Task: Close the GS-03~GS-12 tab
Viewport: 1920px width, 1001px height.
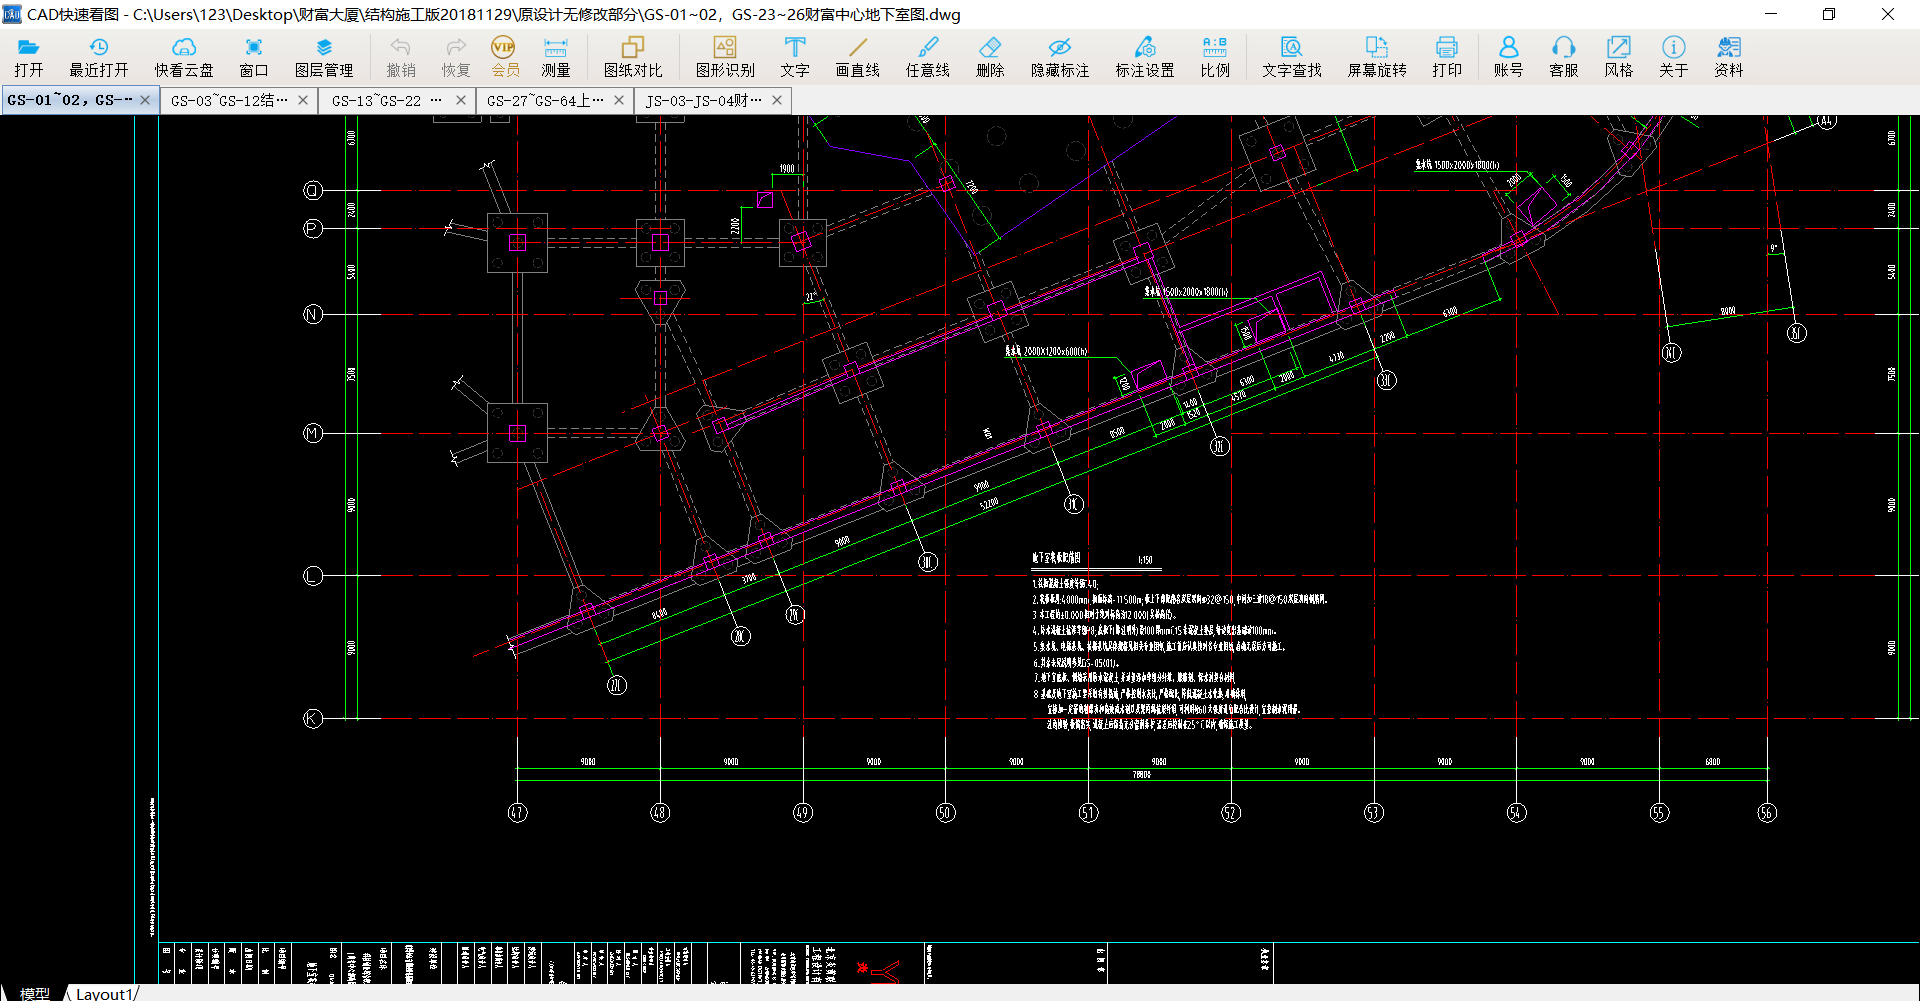Action: pos(303,100)
